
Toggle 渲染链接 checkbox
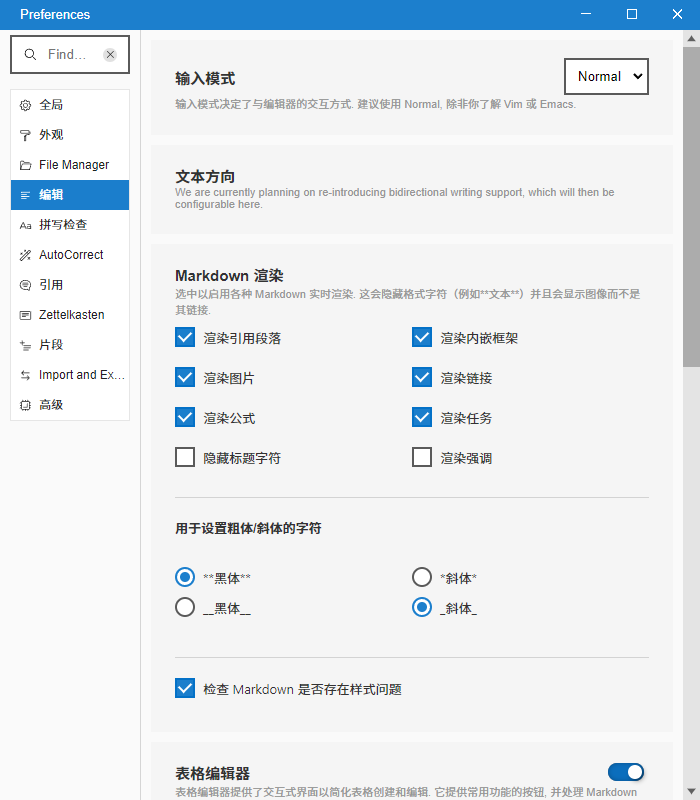pyautogui.click(x=422, y=378)
